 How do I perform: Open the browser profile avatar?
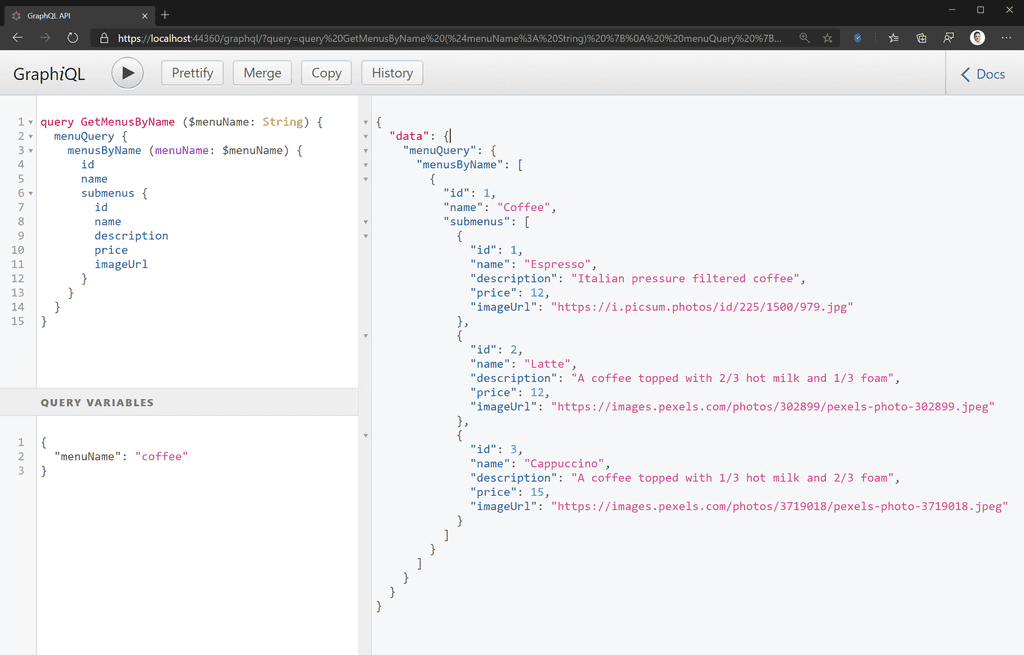pos(977,37)
